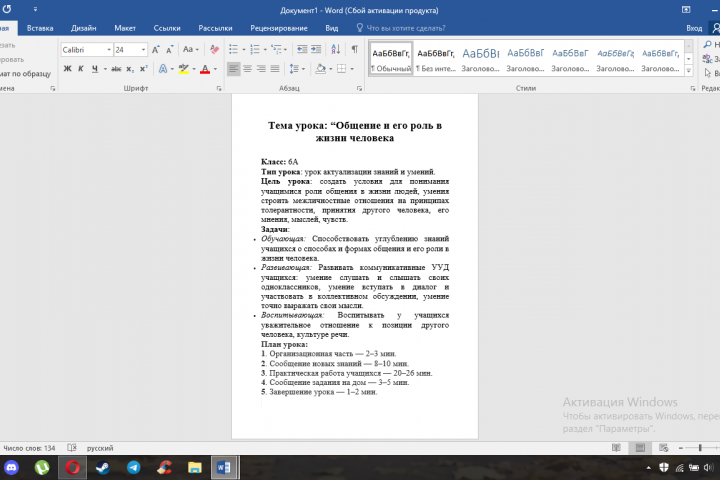The width and height of the screenshot is (720, 480).
Task: Apply the Обычный style
Action: tap(391, 58)
